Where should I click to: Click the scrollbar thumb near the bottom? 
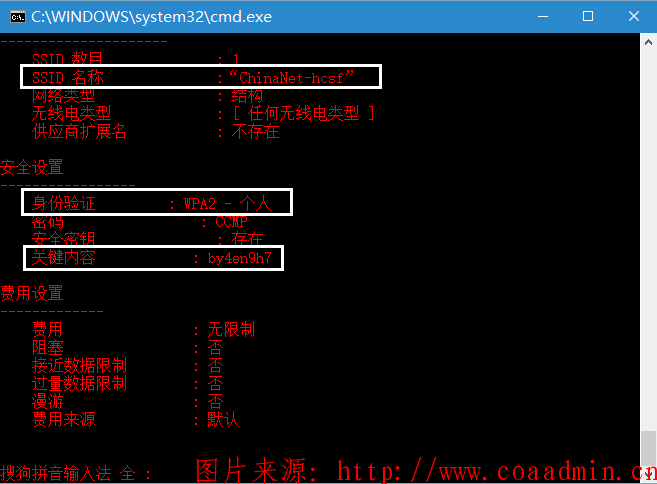pos(648,448)
